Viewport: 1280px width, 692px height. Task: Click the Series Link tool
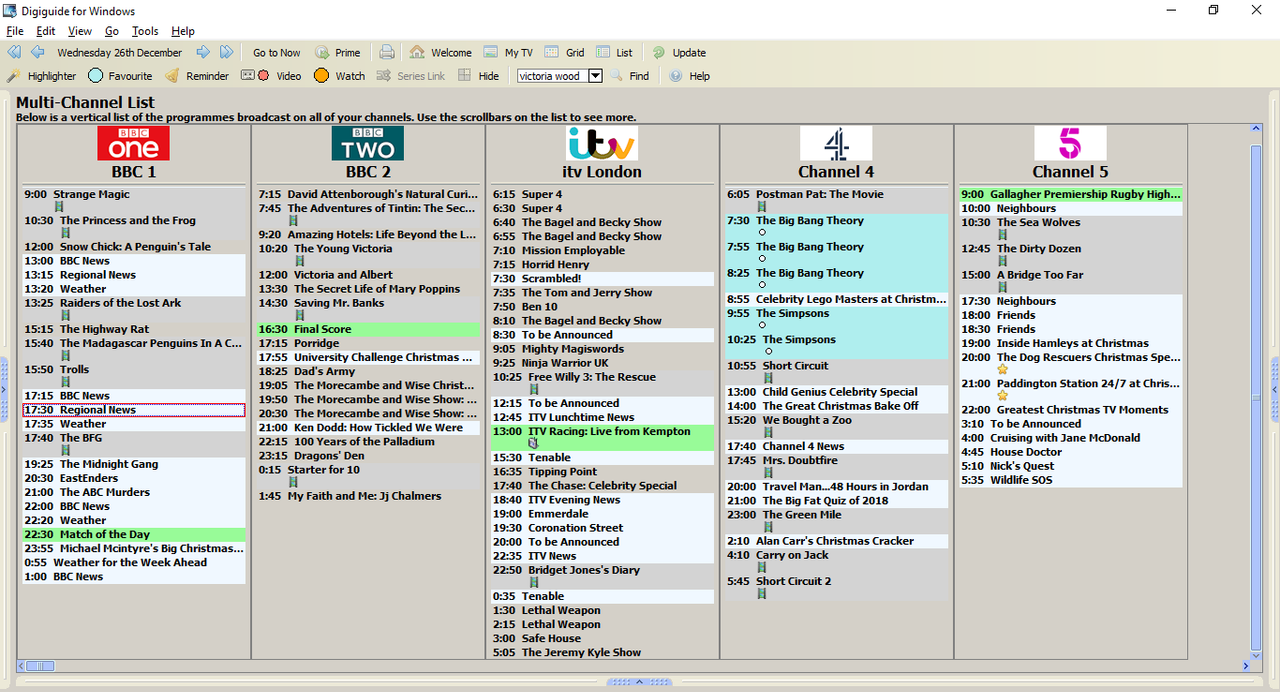(411, 76)
